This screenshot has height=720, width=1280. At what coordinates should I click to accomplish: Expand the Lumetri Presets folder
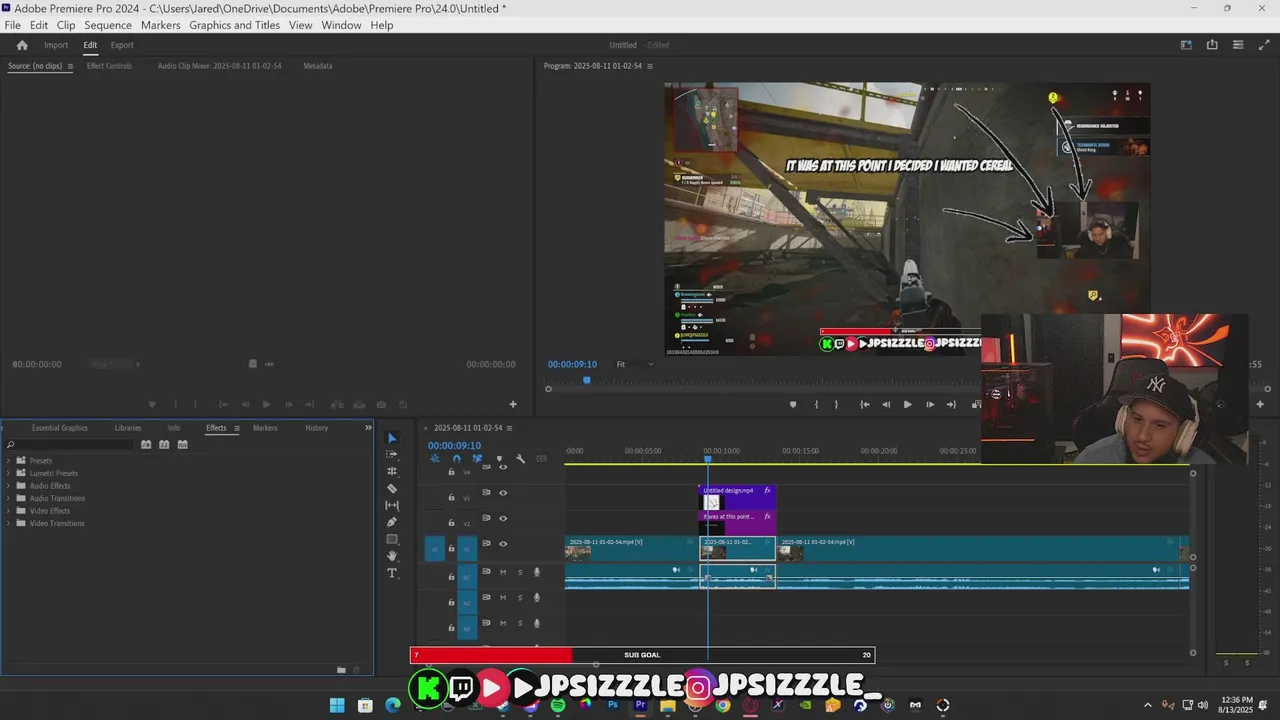pyautogui.click(x=9, y=473)
